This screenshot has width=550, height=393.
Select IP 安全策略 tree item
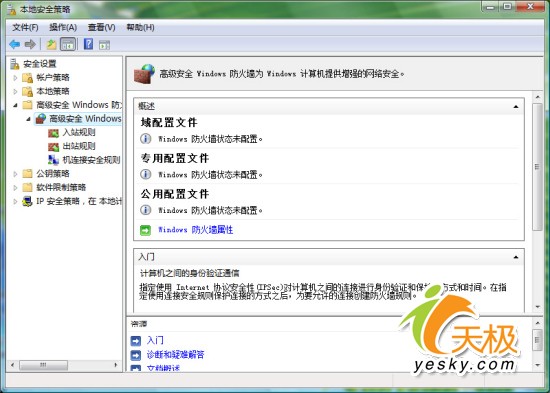click(x=79, y=201)
